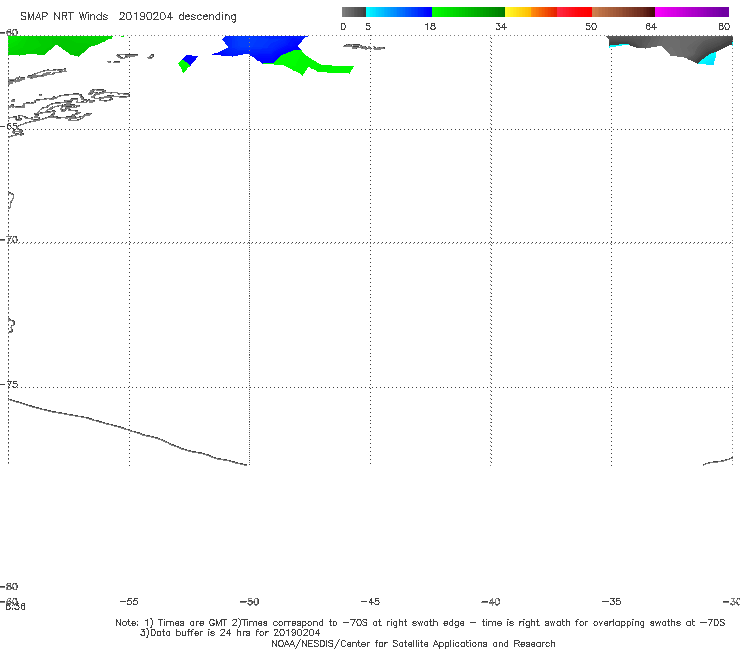Click the color bar label '64'

pyautogui.click(x=651, y=26)
